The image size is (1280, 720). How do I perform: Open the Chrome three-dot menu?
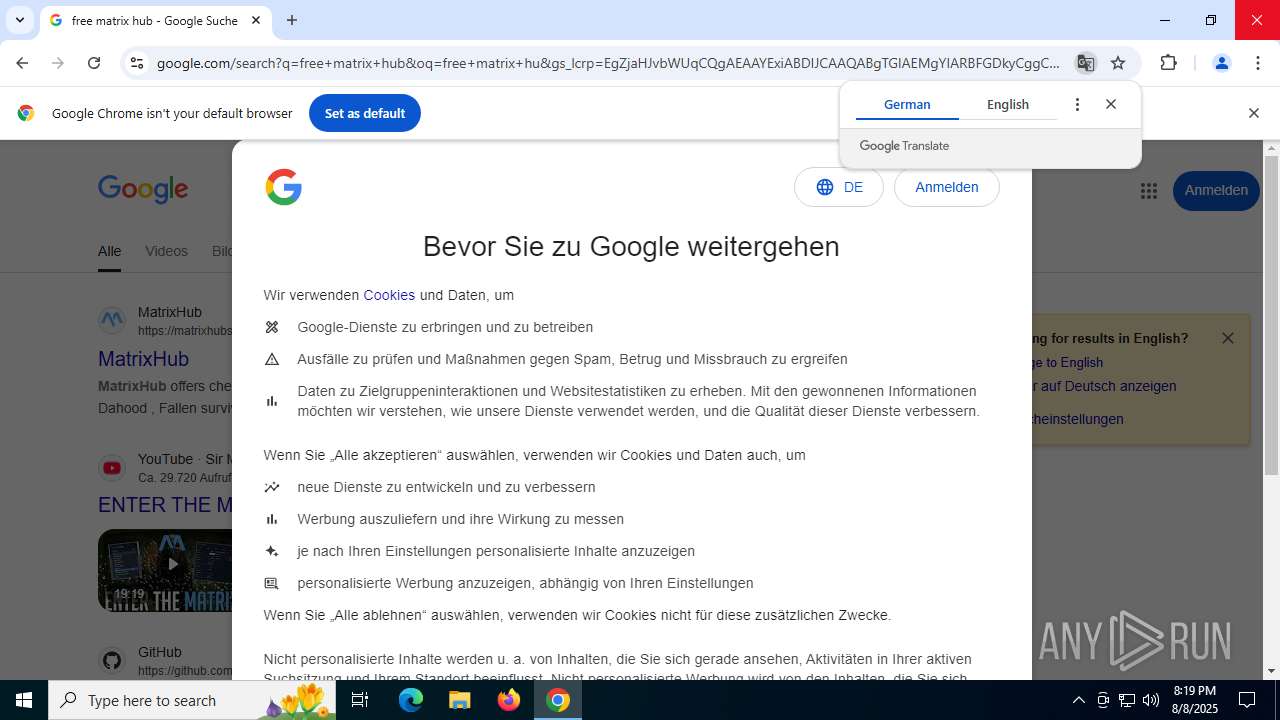point(1258,63)
